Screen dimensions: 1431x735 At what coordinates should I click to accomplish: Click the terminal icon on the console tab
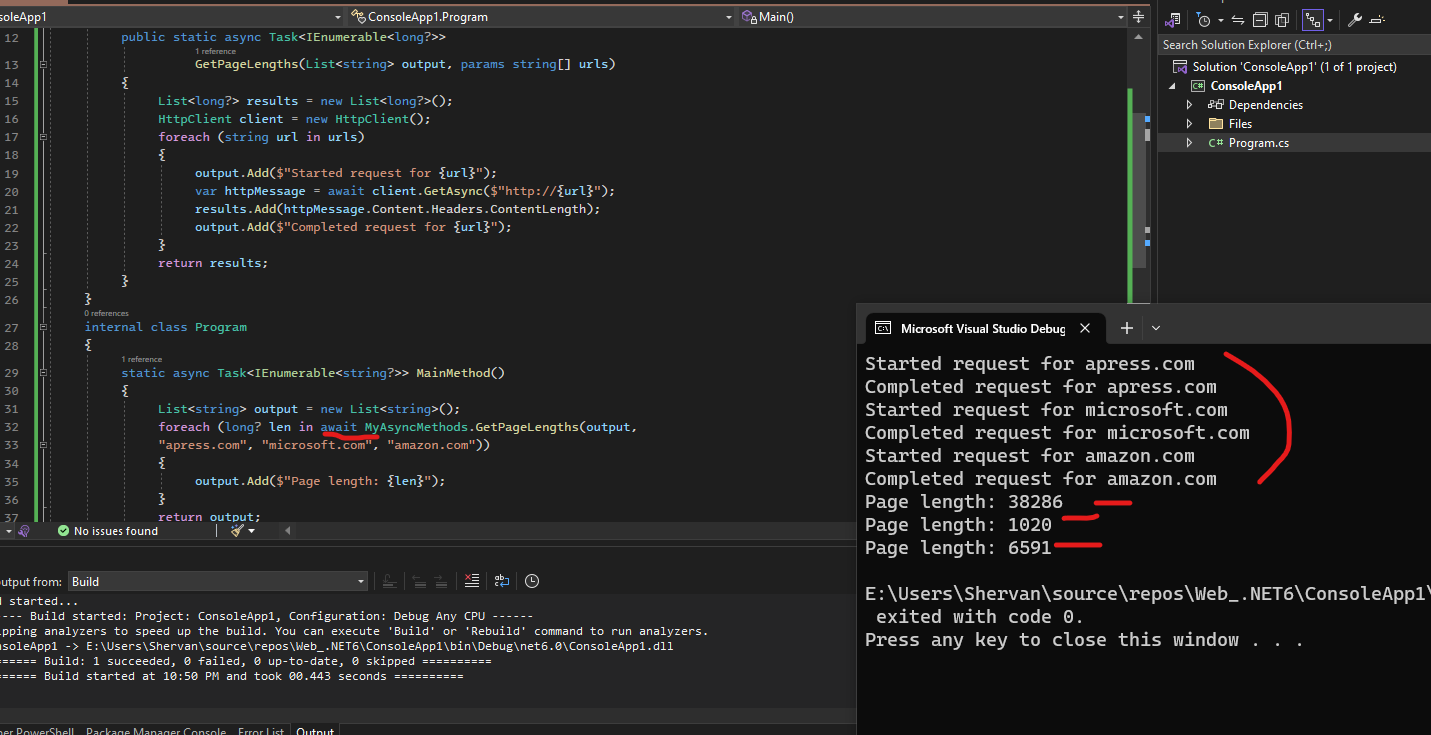(883, 328)
